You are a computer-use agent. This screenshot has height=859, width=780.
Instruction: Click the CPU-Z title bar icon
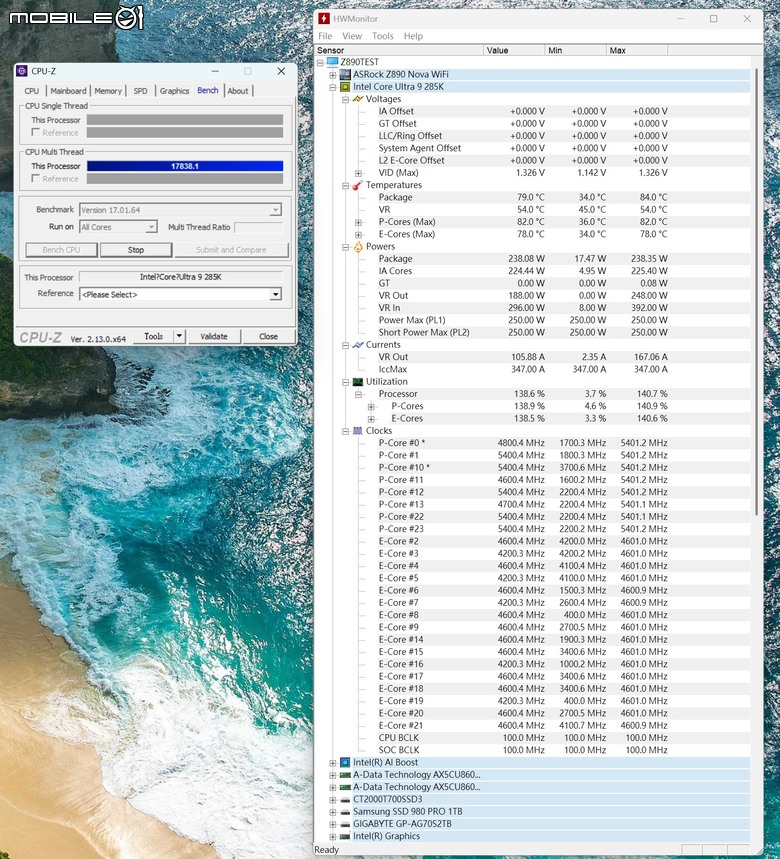click(x=22, y=71)
